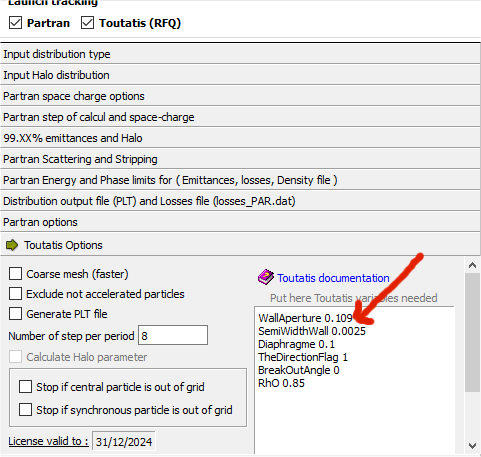Open Partran Energy and Phase limits section
Image resolution: width=481 pixels, height=457 pixels.
pos(240,180)
